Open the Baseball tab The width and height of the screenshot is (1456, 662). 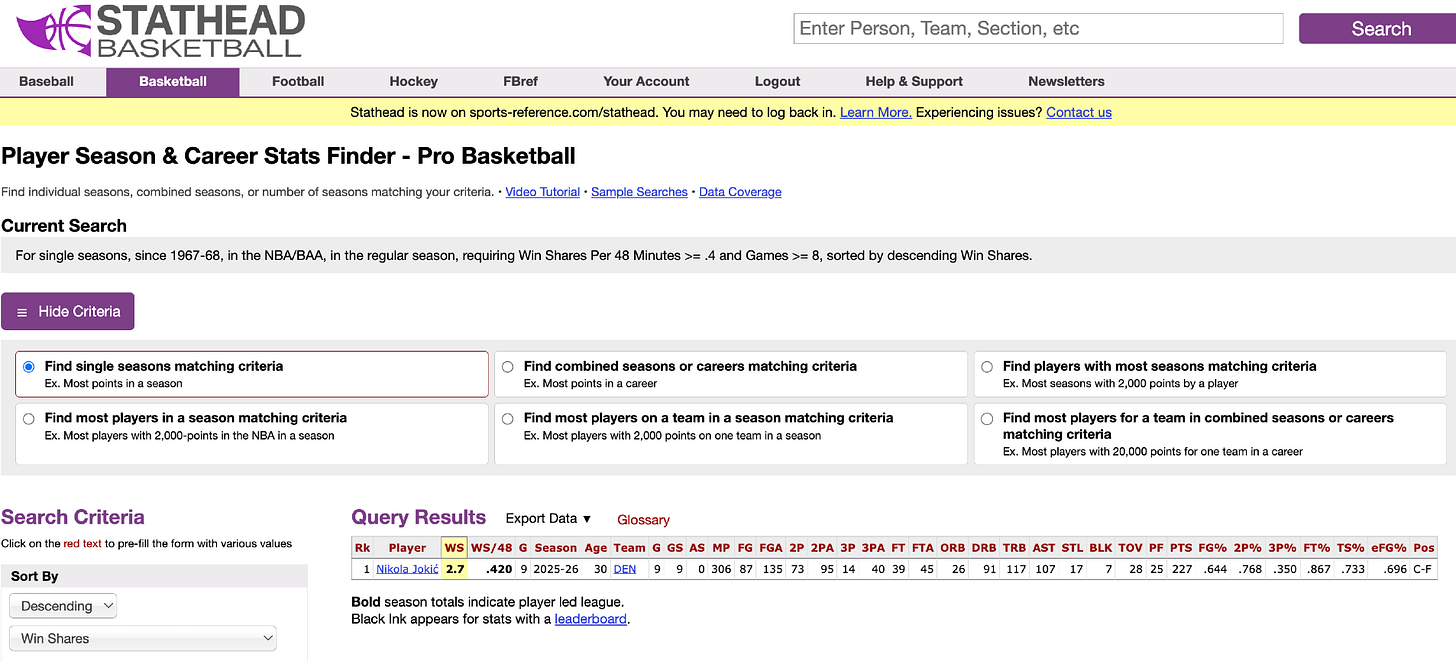(47, 82)
